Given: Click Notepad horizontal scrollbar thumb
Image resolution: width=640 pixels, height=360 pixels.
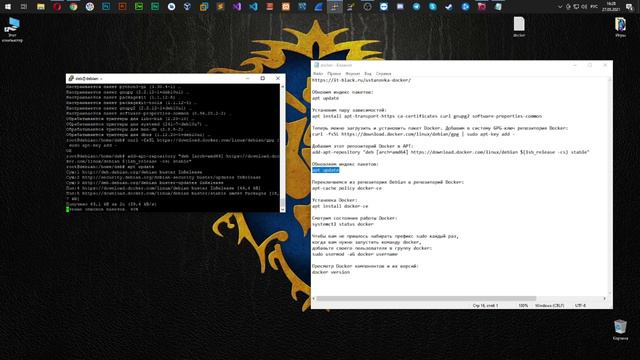Looking at the screenshot, I should [426, 298].
